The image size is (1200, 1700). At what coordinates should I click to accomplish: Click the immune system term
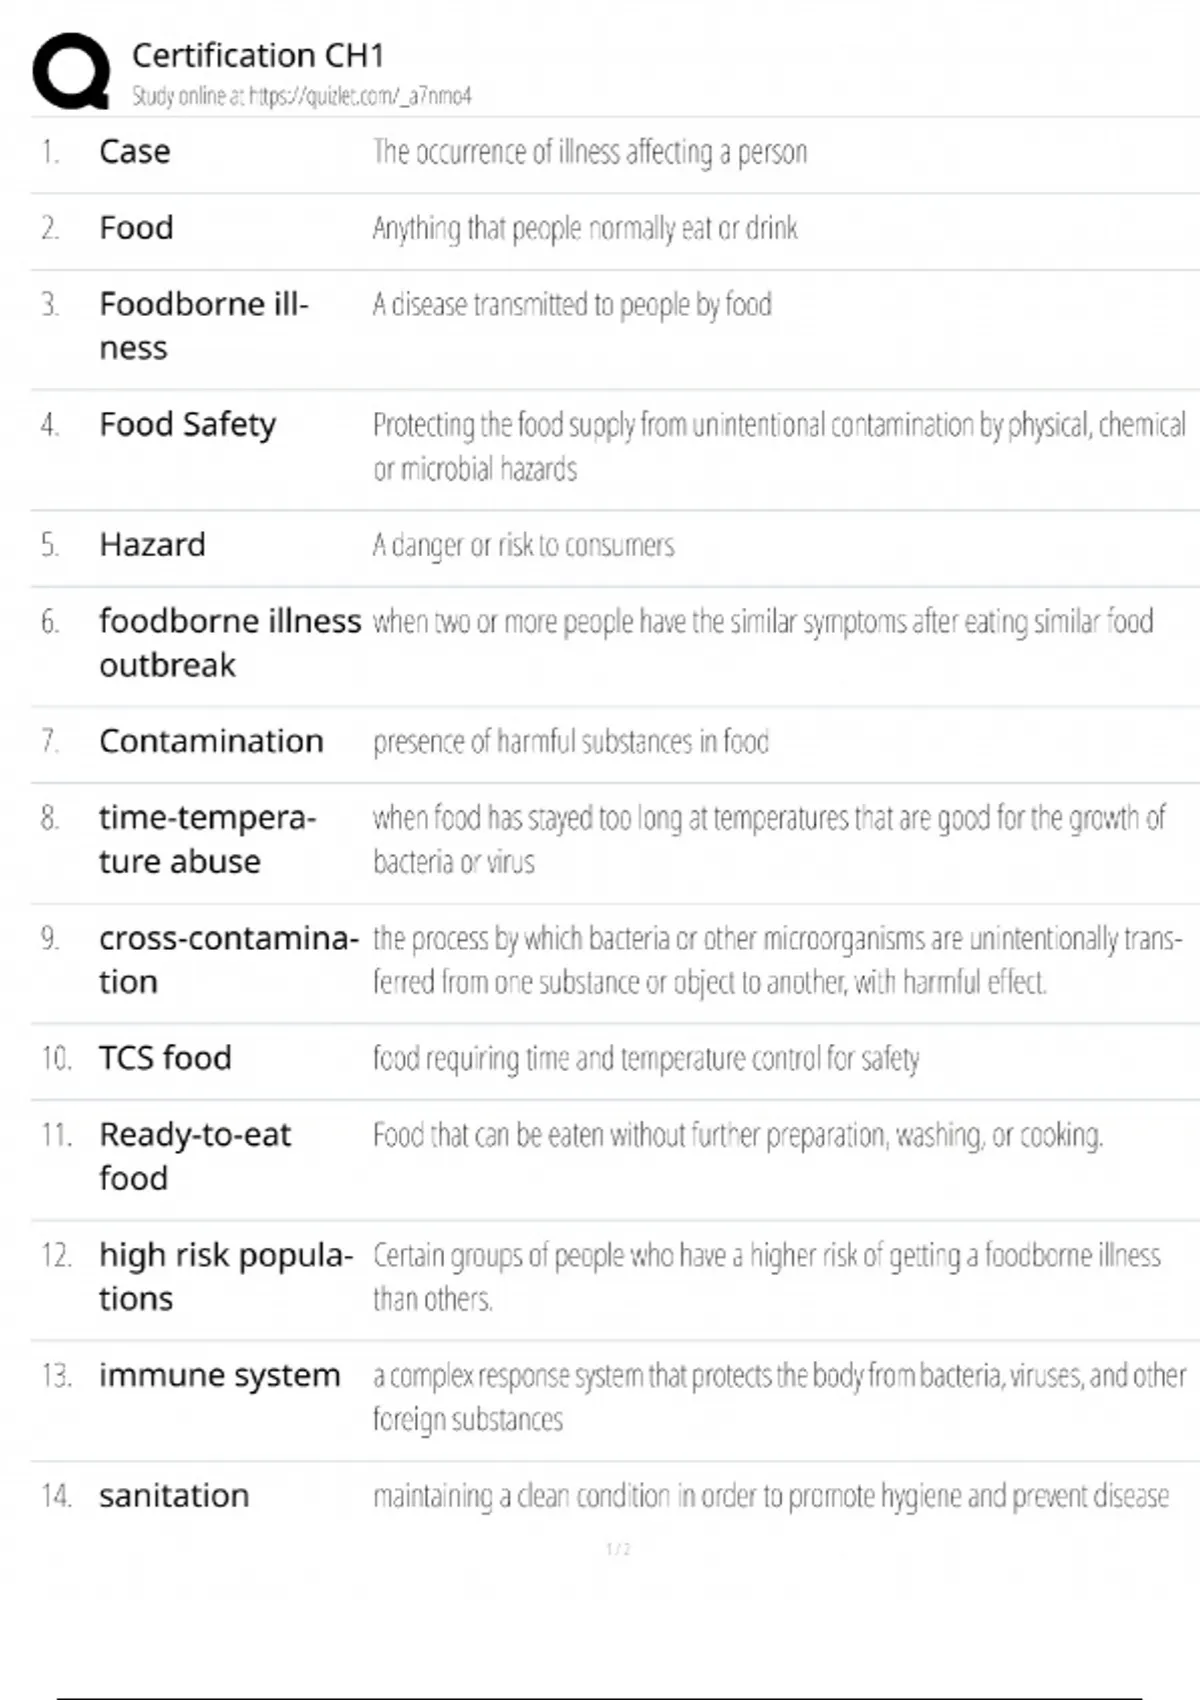[219, 1376]
